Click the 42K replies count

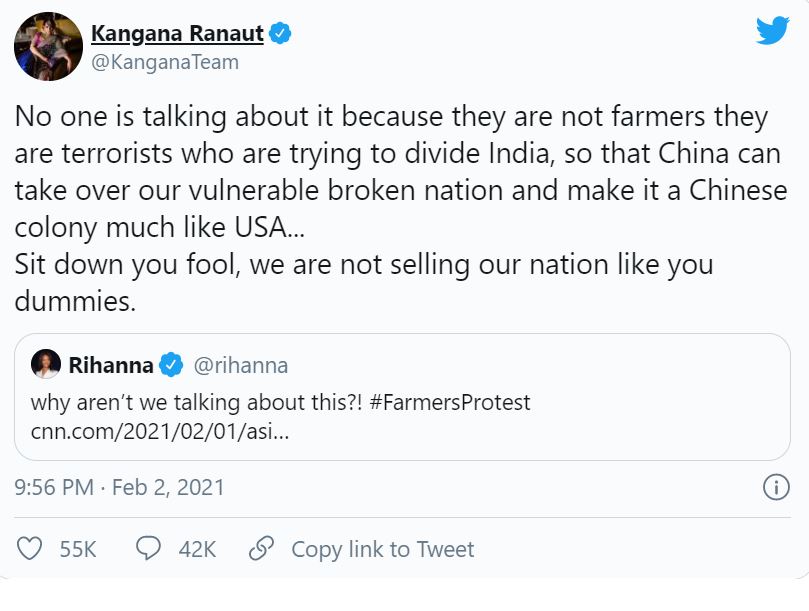[x=197, y=549]
